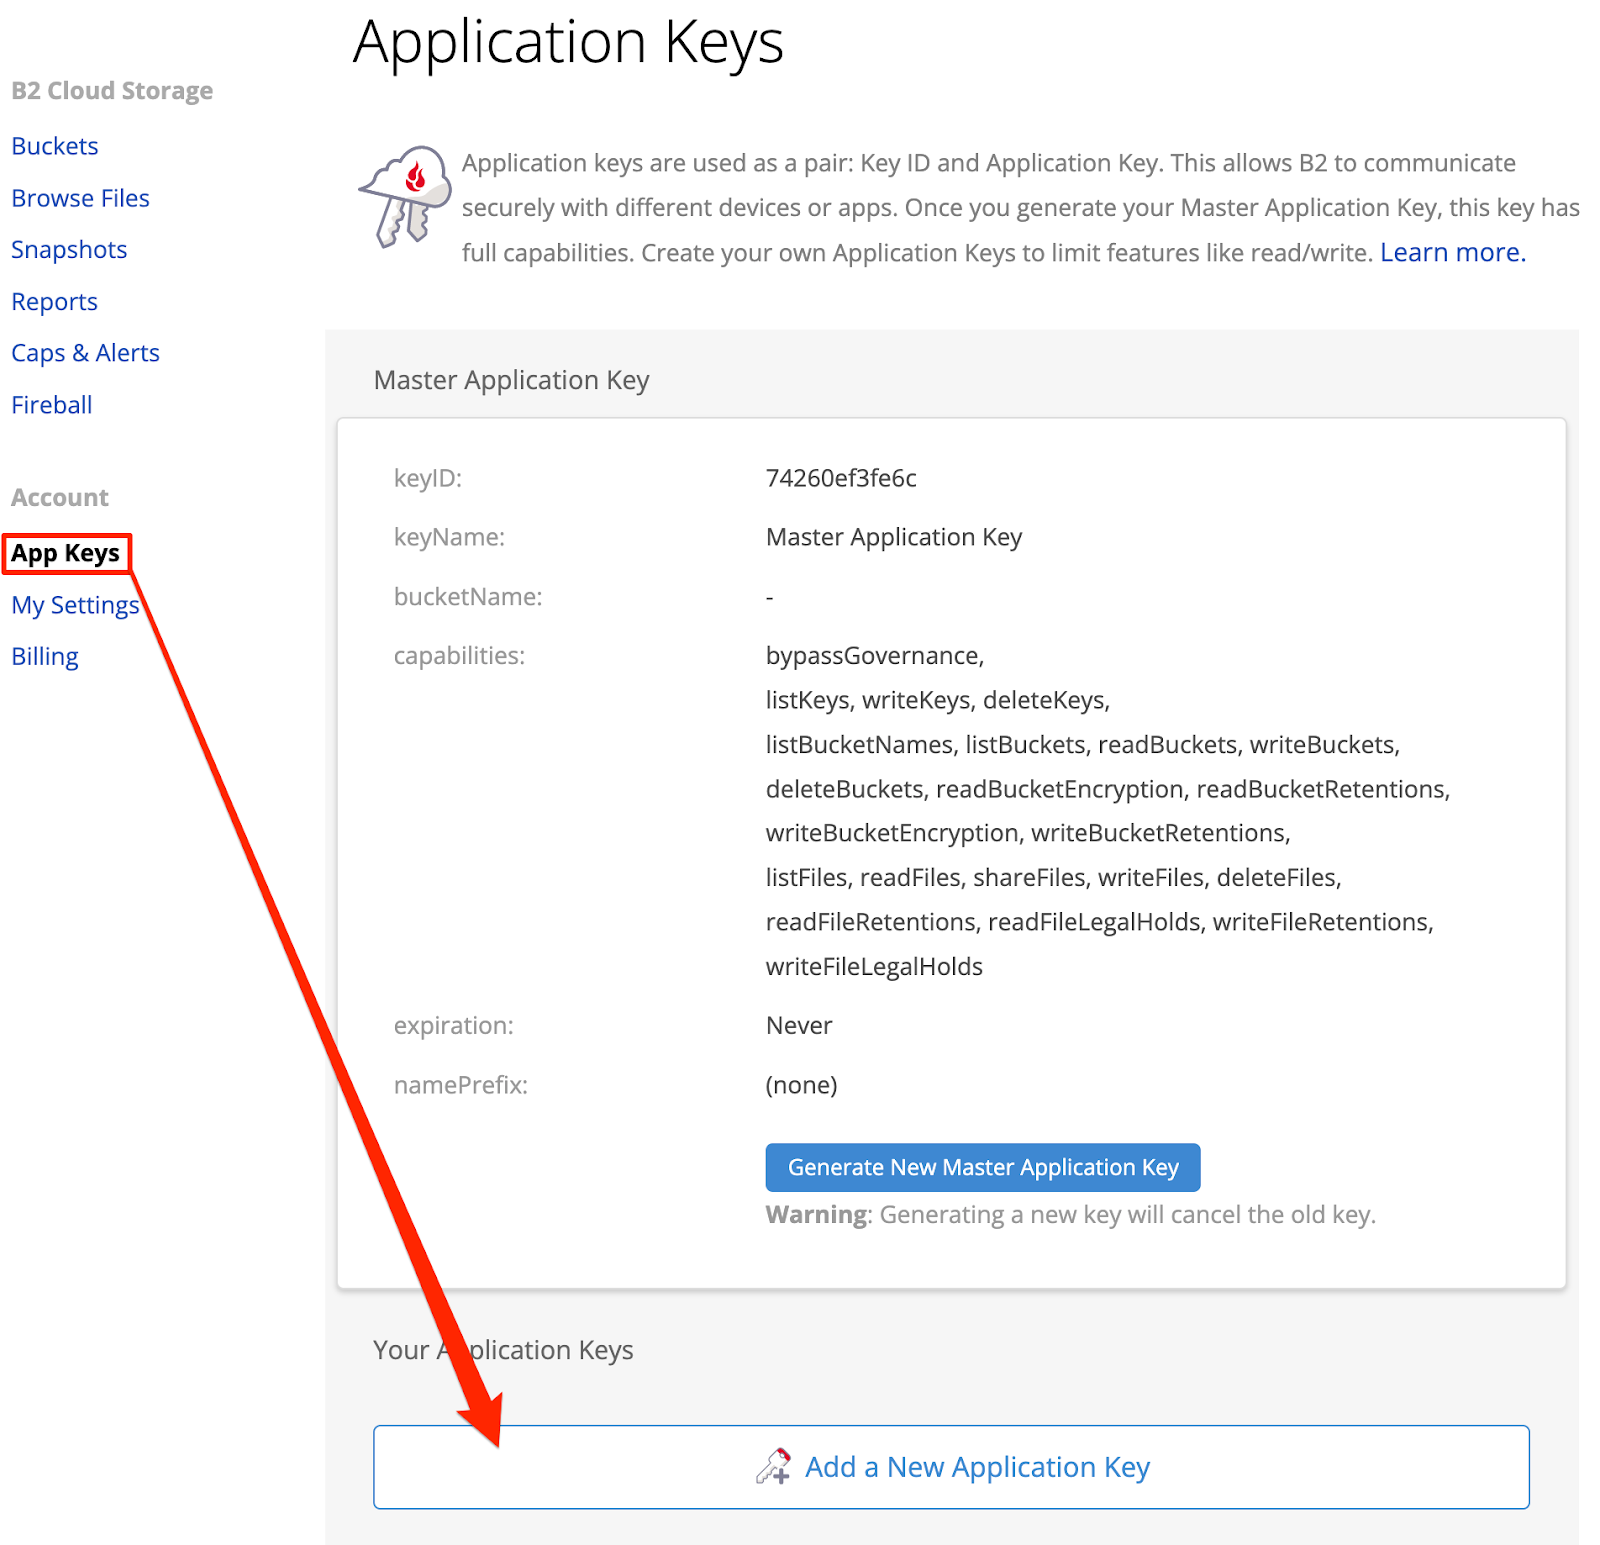Click the bypassGovernance capability text
This screenshot has width=1600, height=1545.
tap(875, 656)
